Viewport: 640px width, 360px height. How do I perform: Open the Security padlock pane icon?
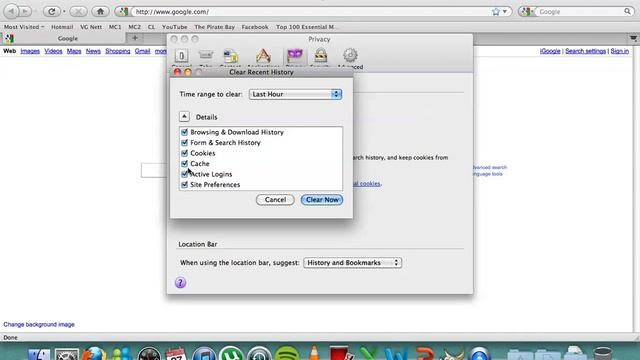320,56
